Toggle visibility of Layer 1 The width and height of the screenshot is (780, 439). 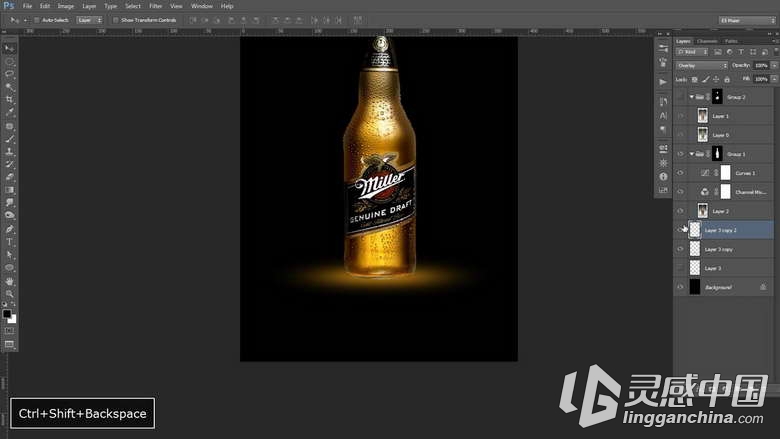coord(680,116)
